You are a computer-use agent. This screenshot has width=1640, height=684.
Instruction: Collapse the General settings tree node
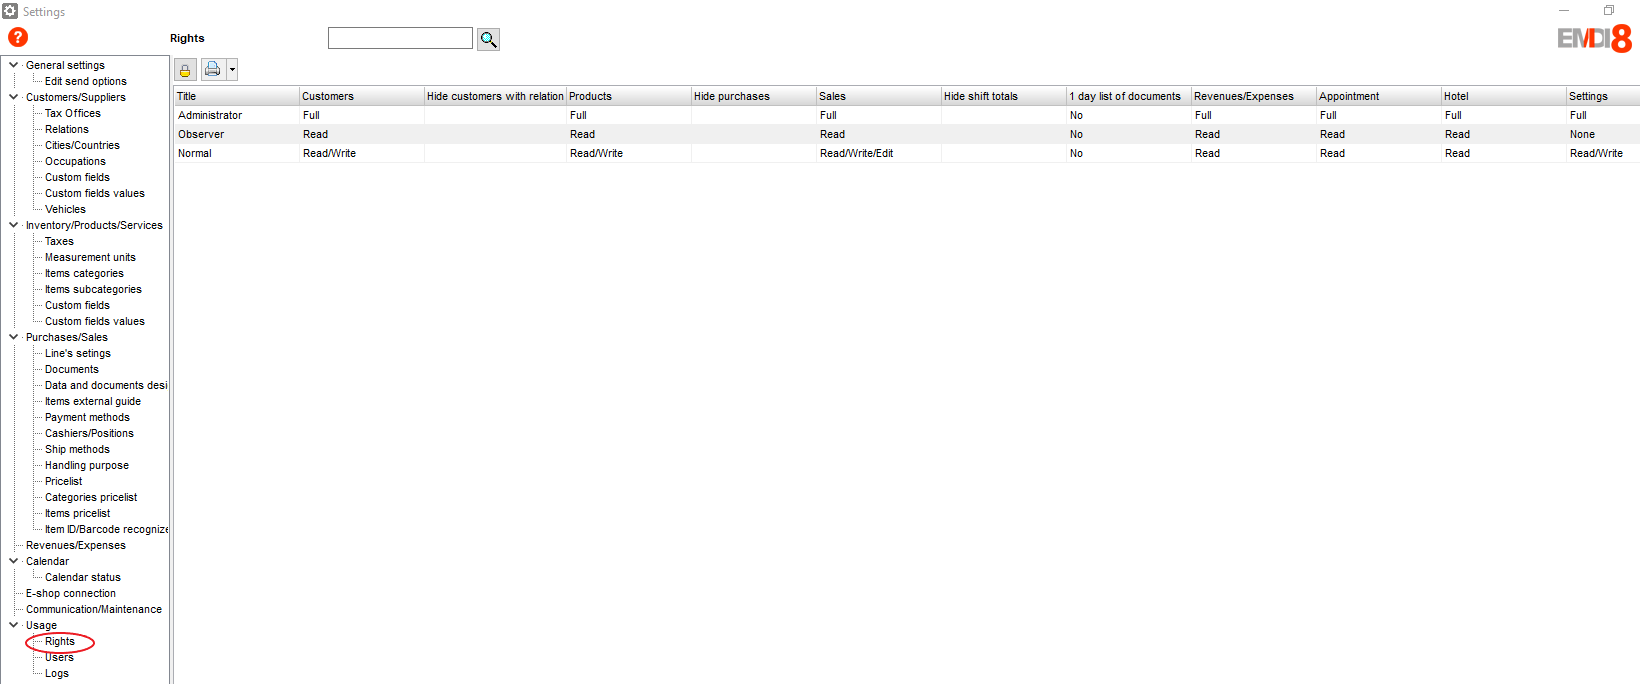pos(13,65)
